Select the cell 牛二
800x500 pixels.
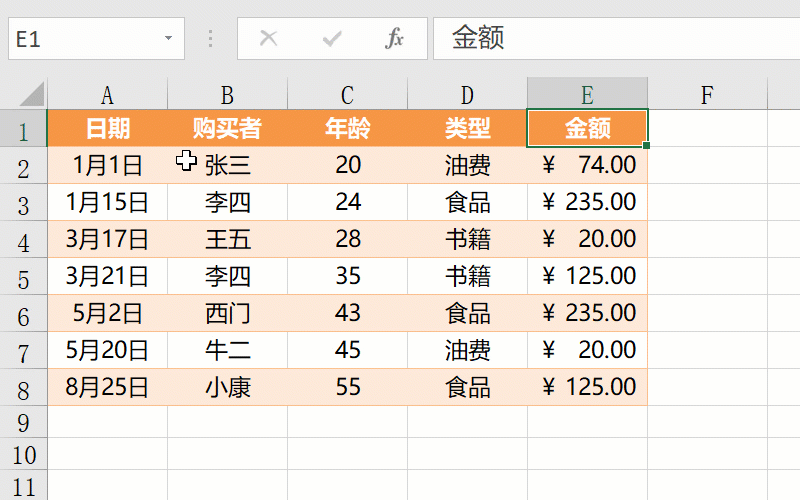tap(228, 350)
